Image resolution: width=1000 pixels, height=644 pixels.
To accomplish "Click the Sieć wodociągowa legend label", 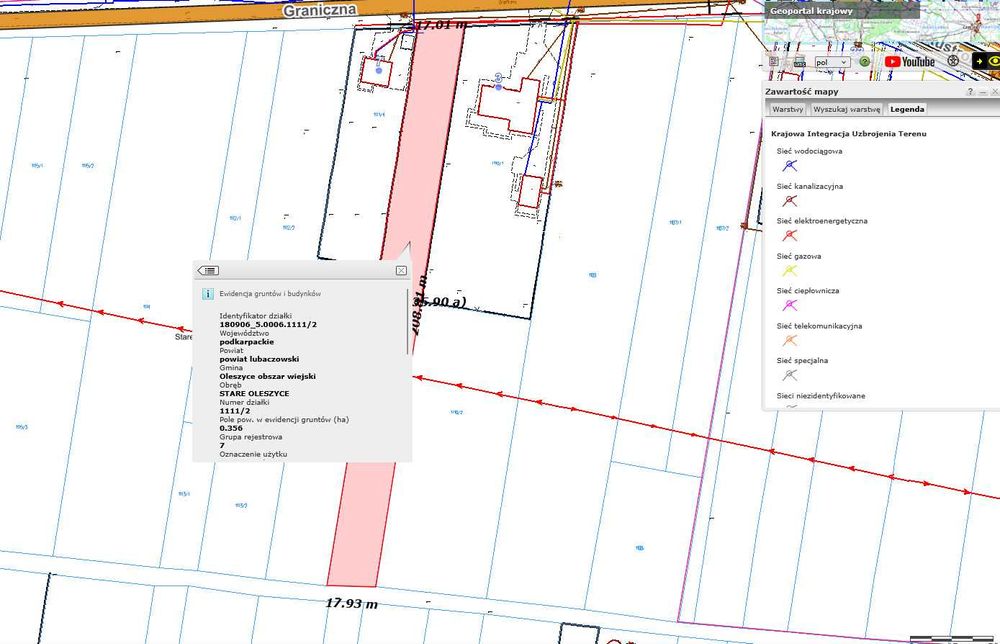I will (809, 151).
